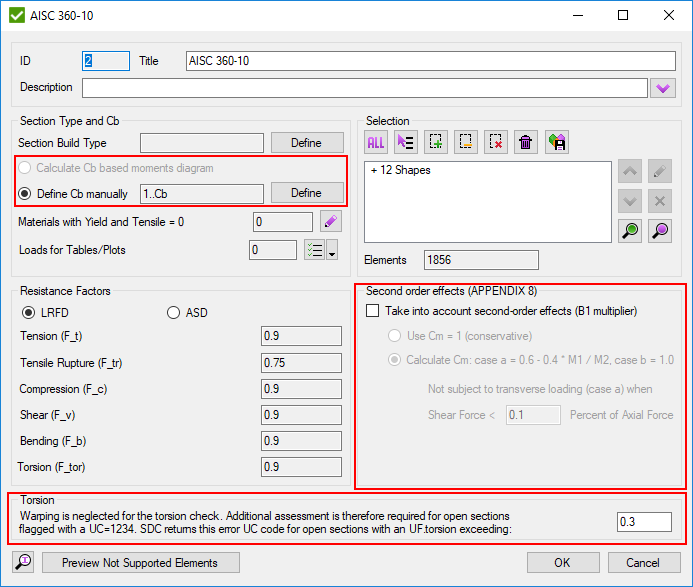Open the Loads list dropdown arrow
The height and width of the screenshot is (587, 693).
coord(332,250)
